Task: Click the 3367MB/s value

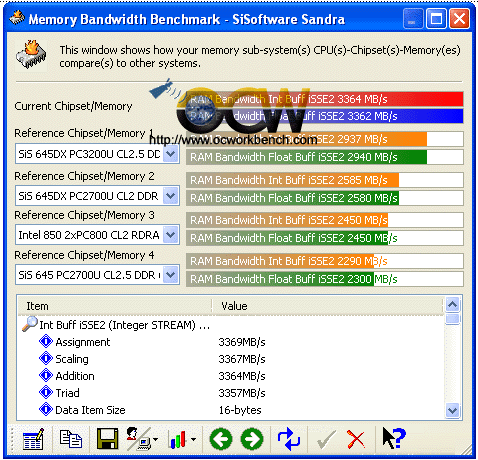Action: [242, 359]
